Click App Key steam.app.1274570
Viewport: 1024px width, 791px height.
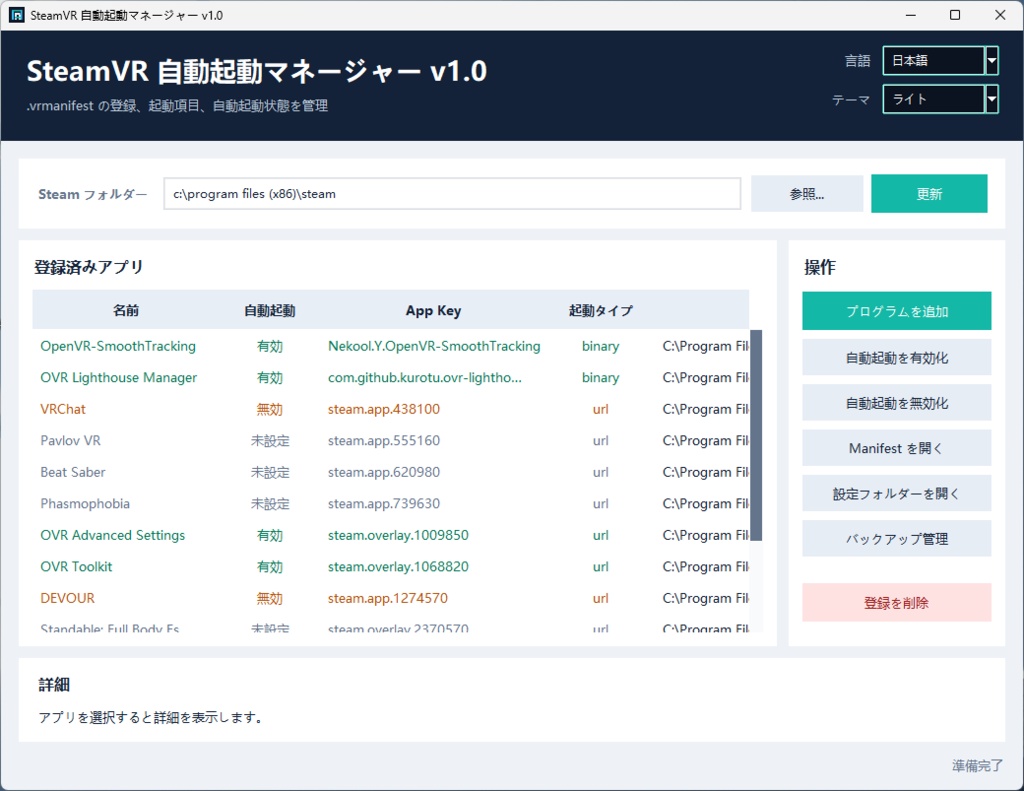pos(388,598)
